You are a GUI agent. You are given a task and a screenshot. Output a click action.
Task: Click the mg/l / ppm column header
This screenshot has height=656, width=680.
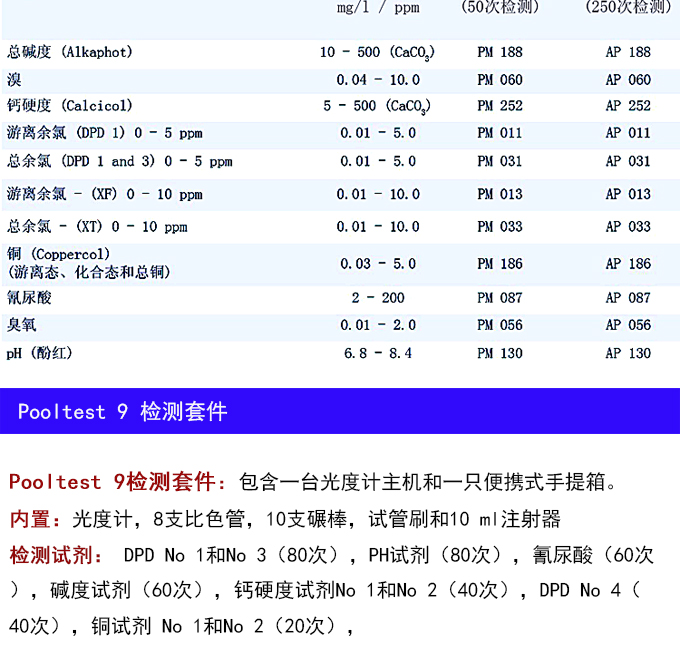point(378,8)
